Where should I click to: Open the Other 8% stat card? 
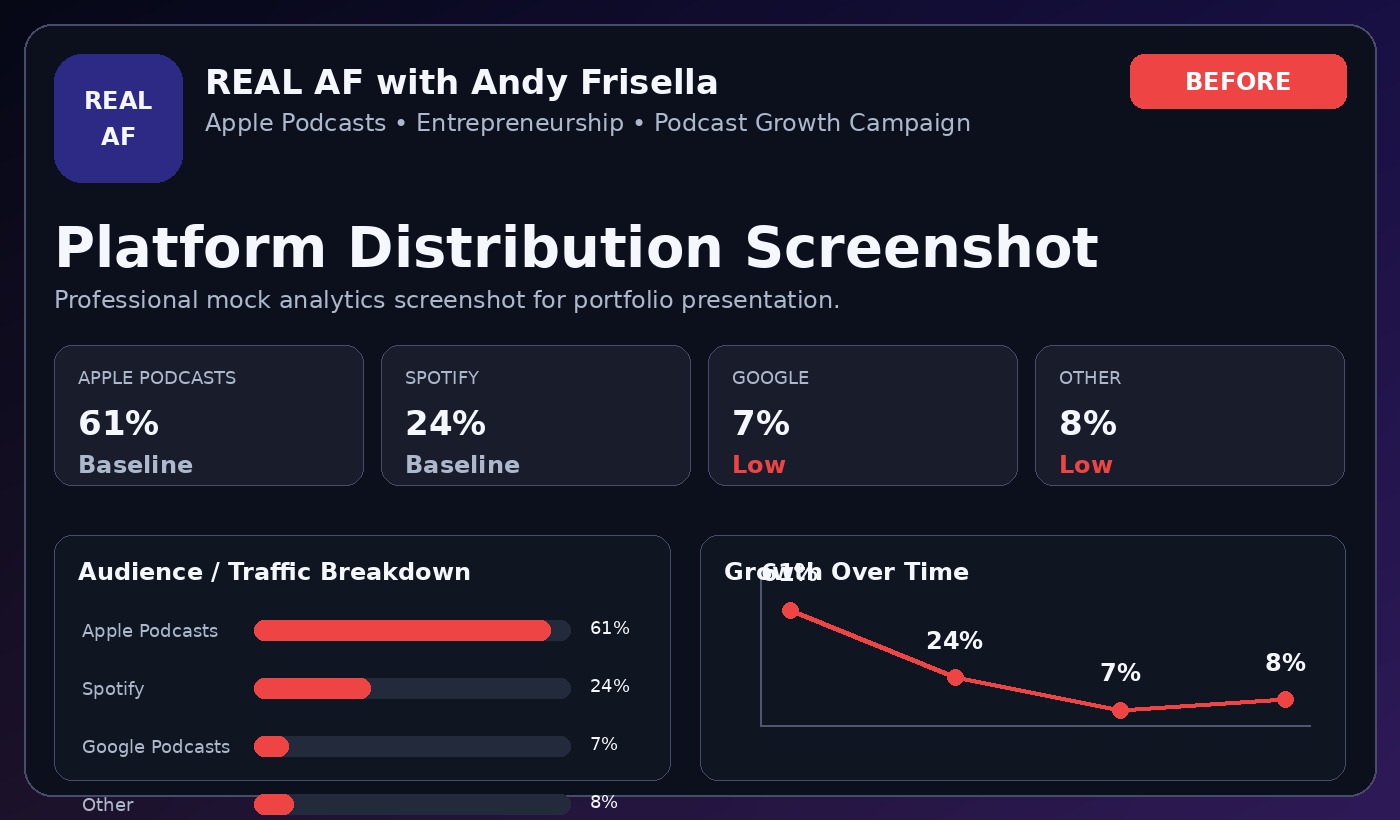click(x=1190, y=415)
